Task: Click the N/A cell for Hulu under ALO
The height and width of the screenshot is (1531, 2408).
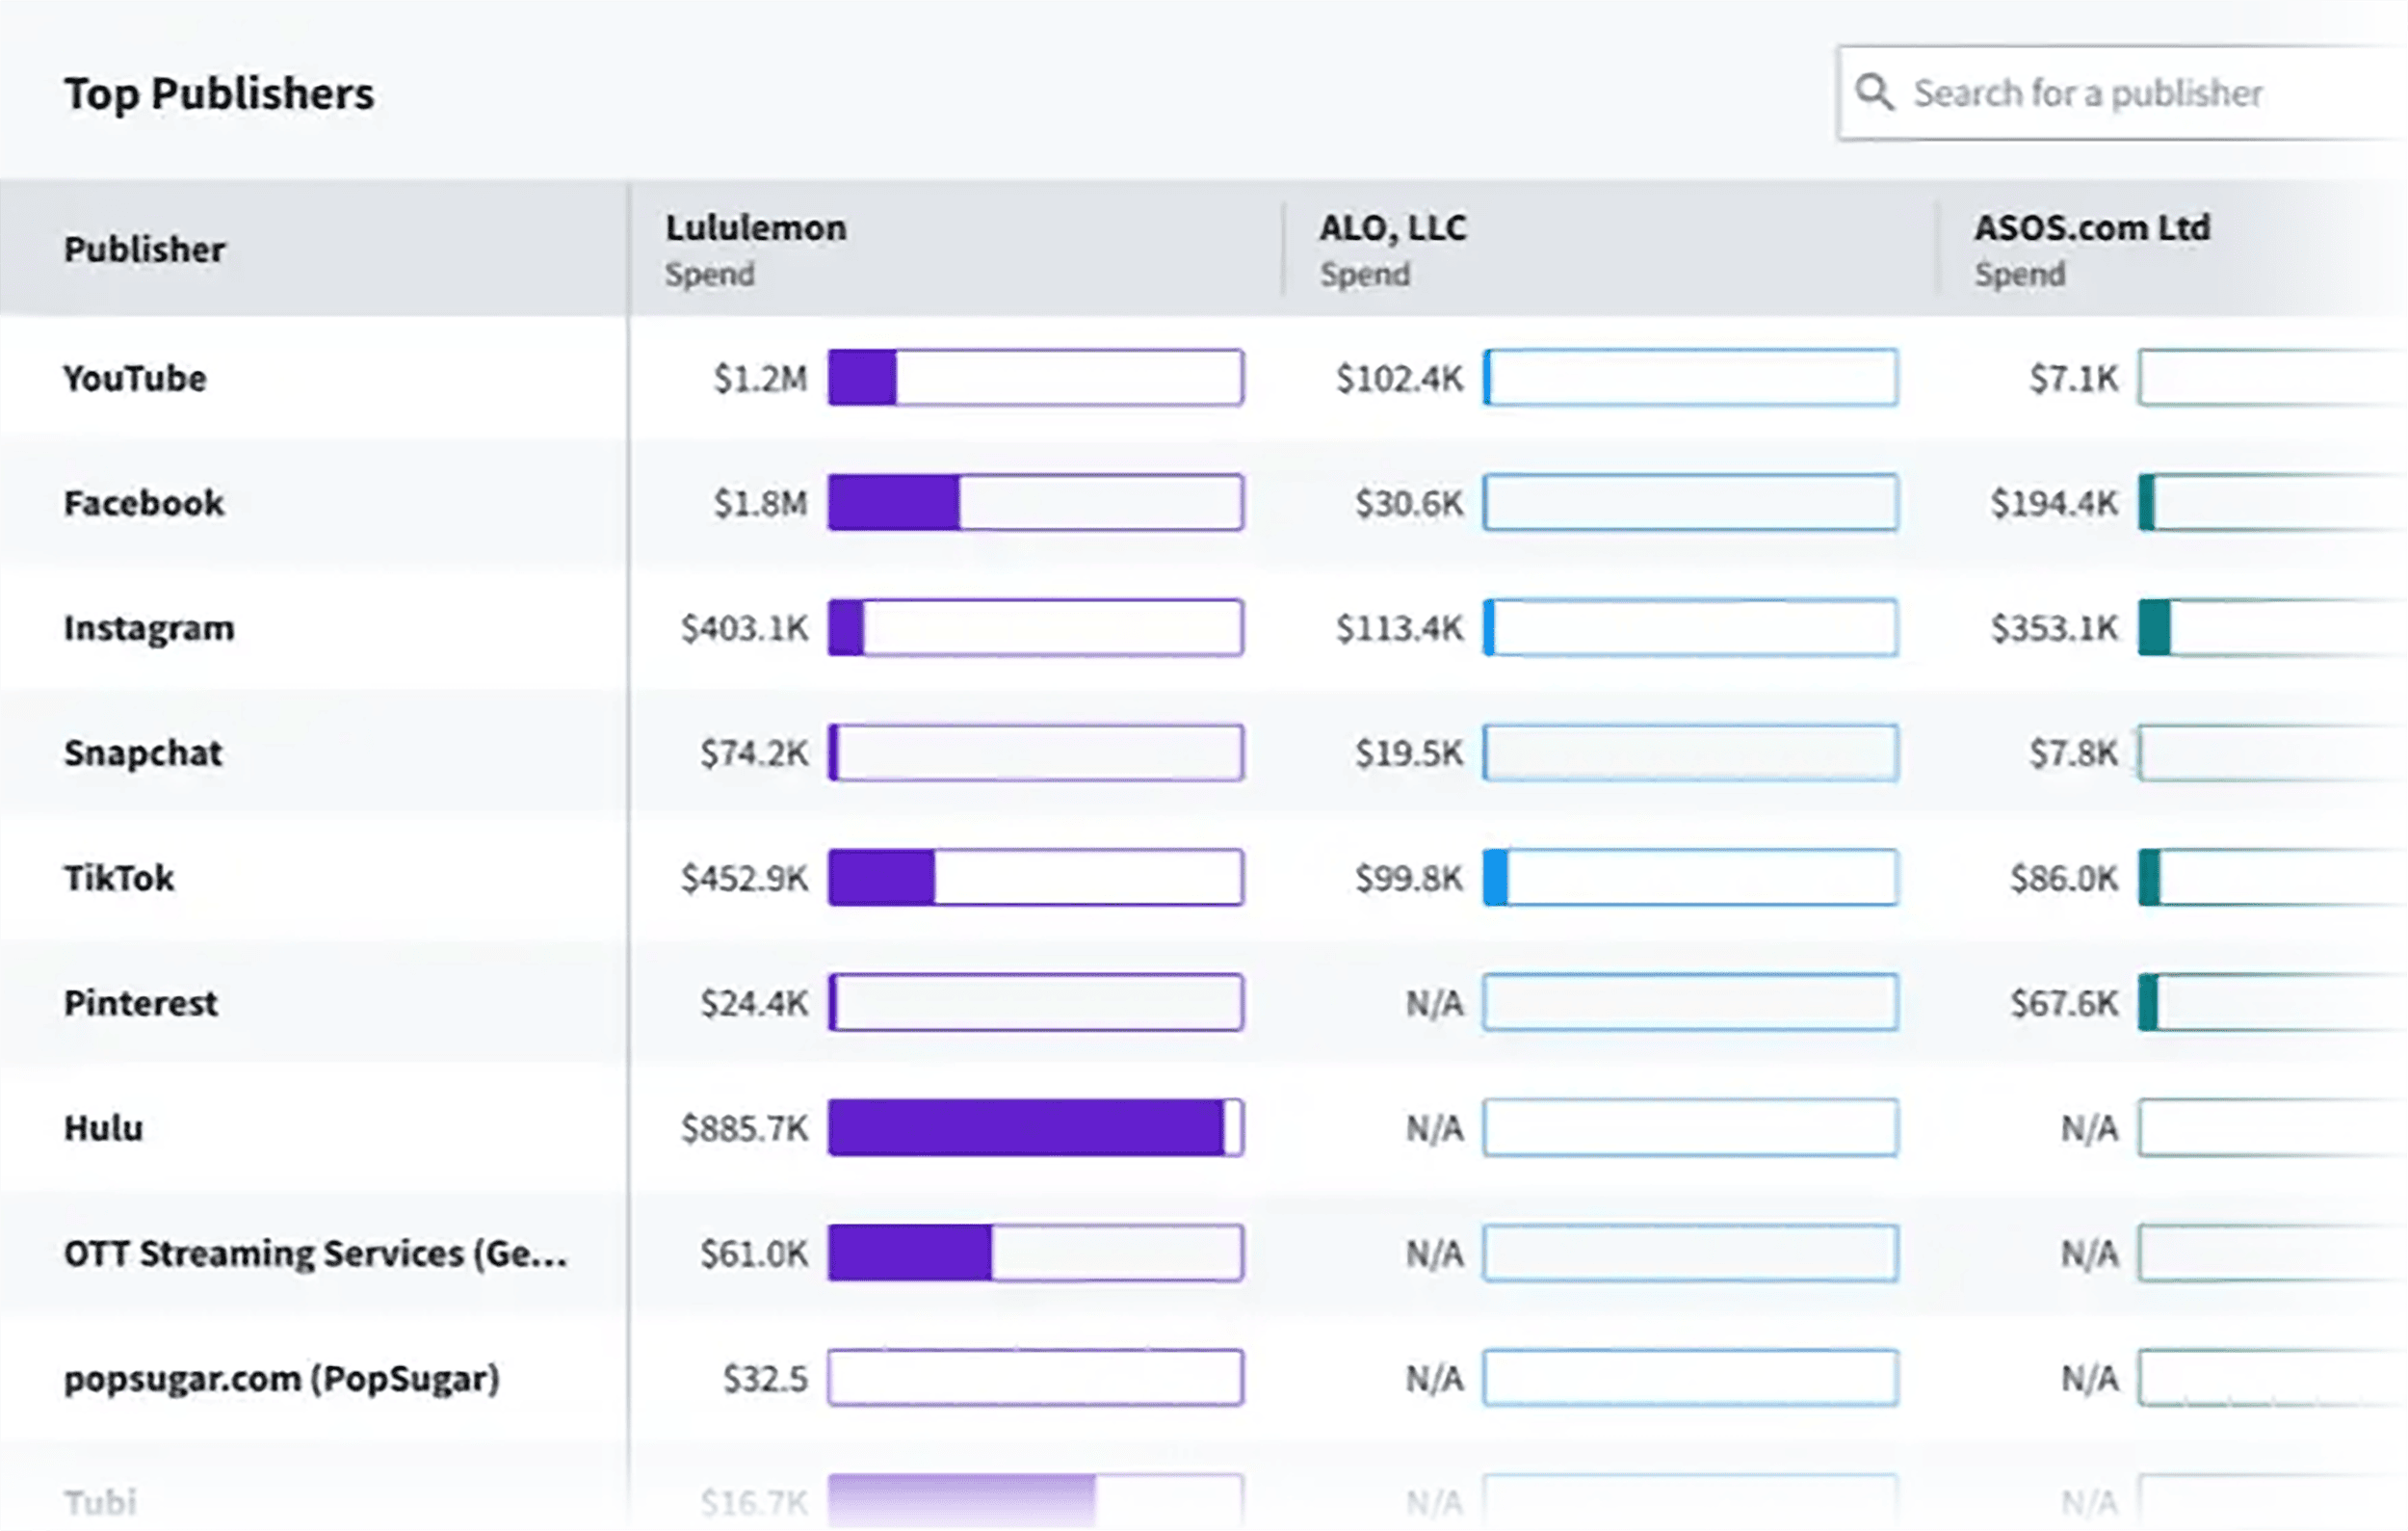Action: 1435,1128
